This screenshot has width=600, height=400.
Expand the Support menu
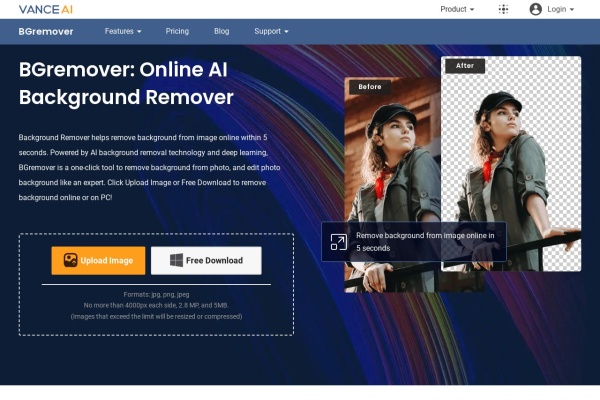pos(271,31)
